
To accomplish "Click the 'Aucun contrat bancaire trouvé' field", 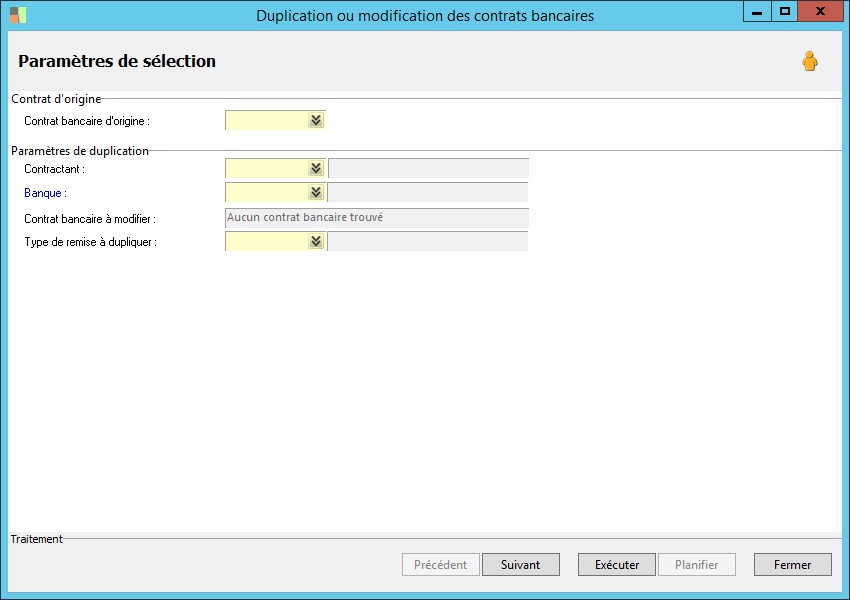I will 377,218.
